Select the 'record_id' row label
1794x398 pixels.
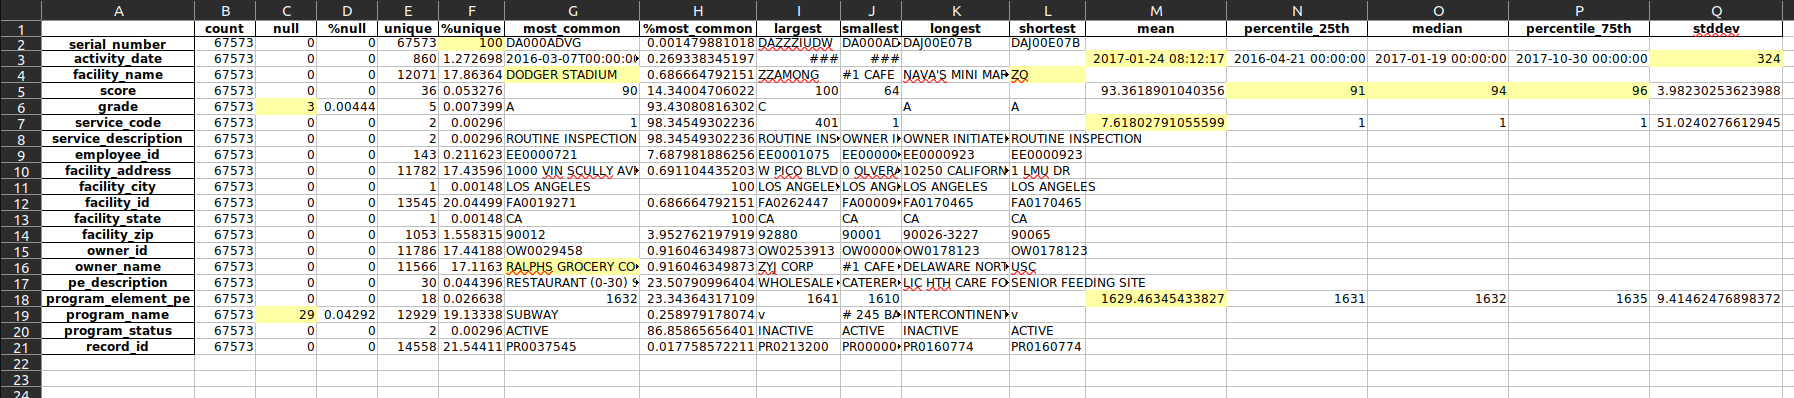tap(118, 347)
